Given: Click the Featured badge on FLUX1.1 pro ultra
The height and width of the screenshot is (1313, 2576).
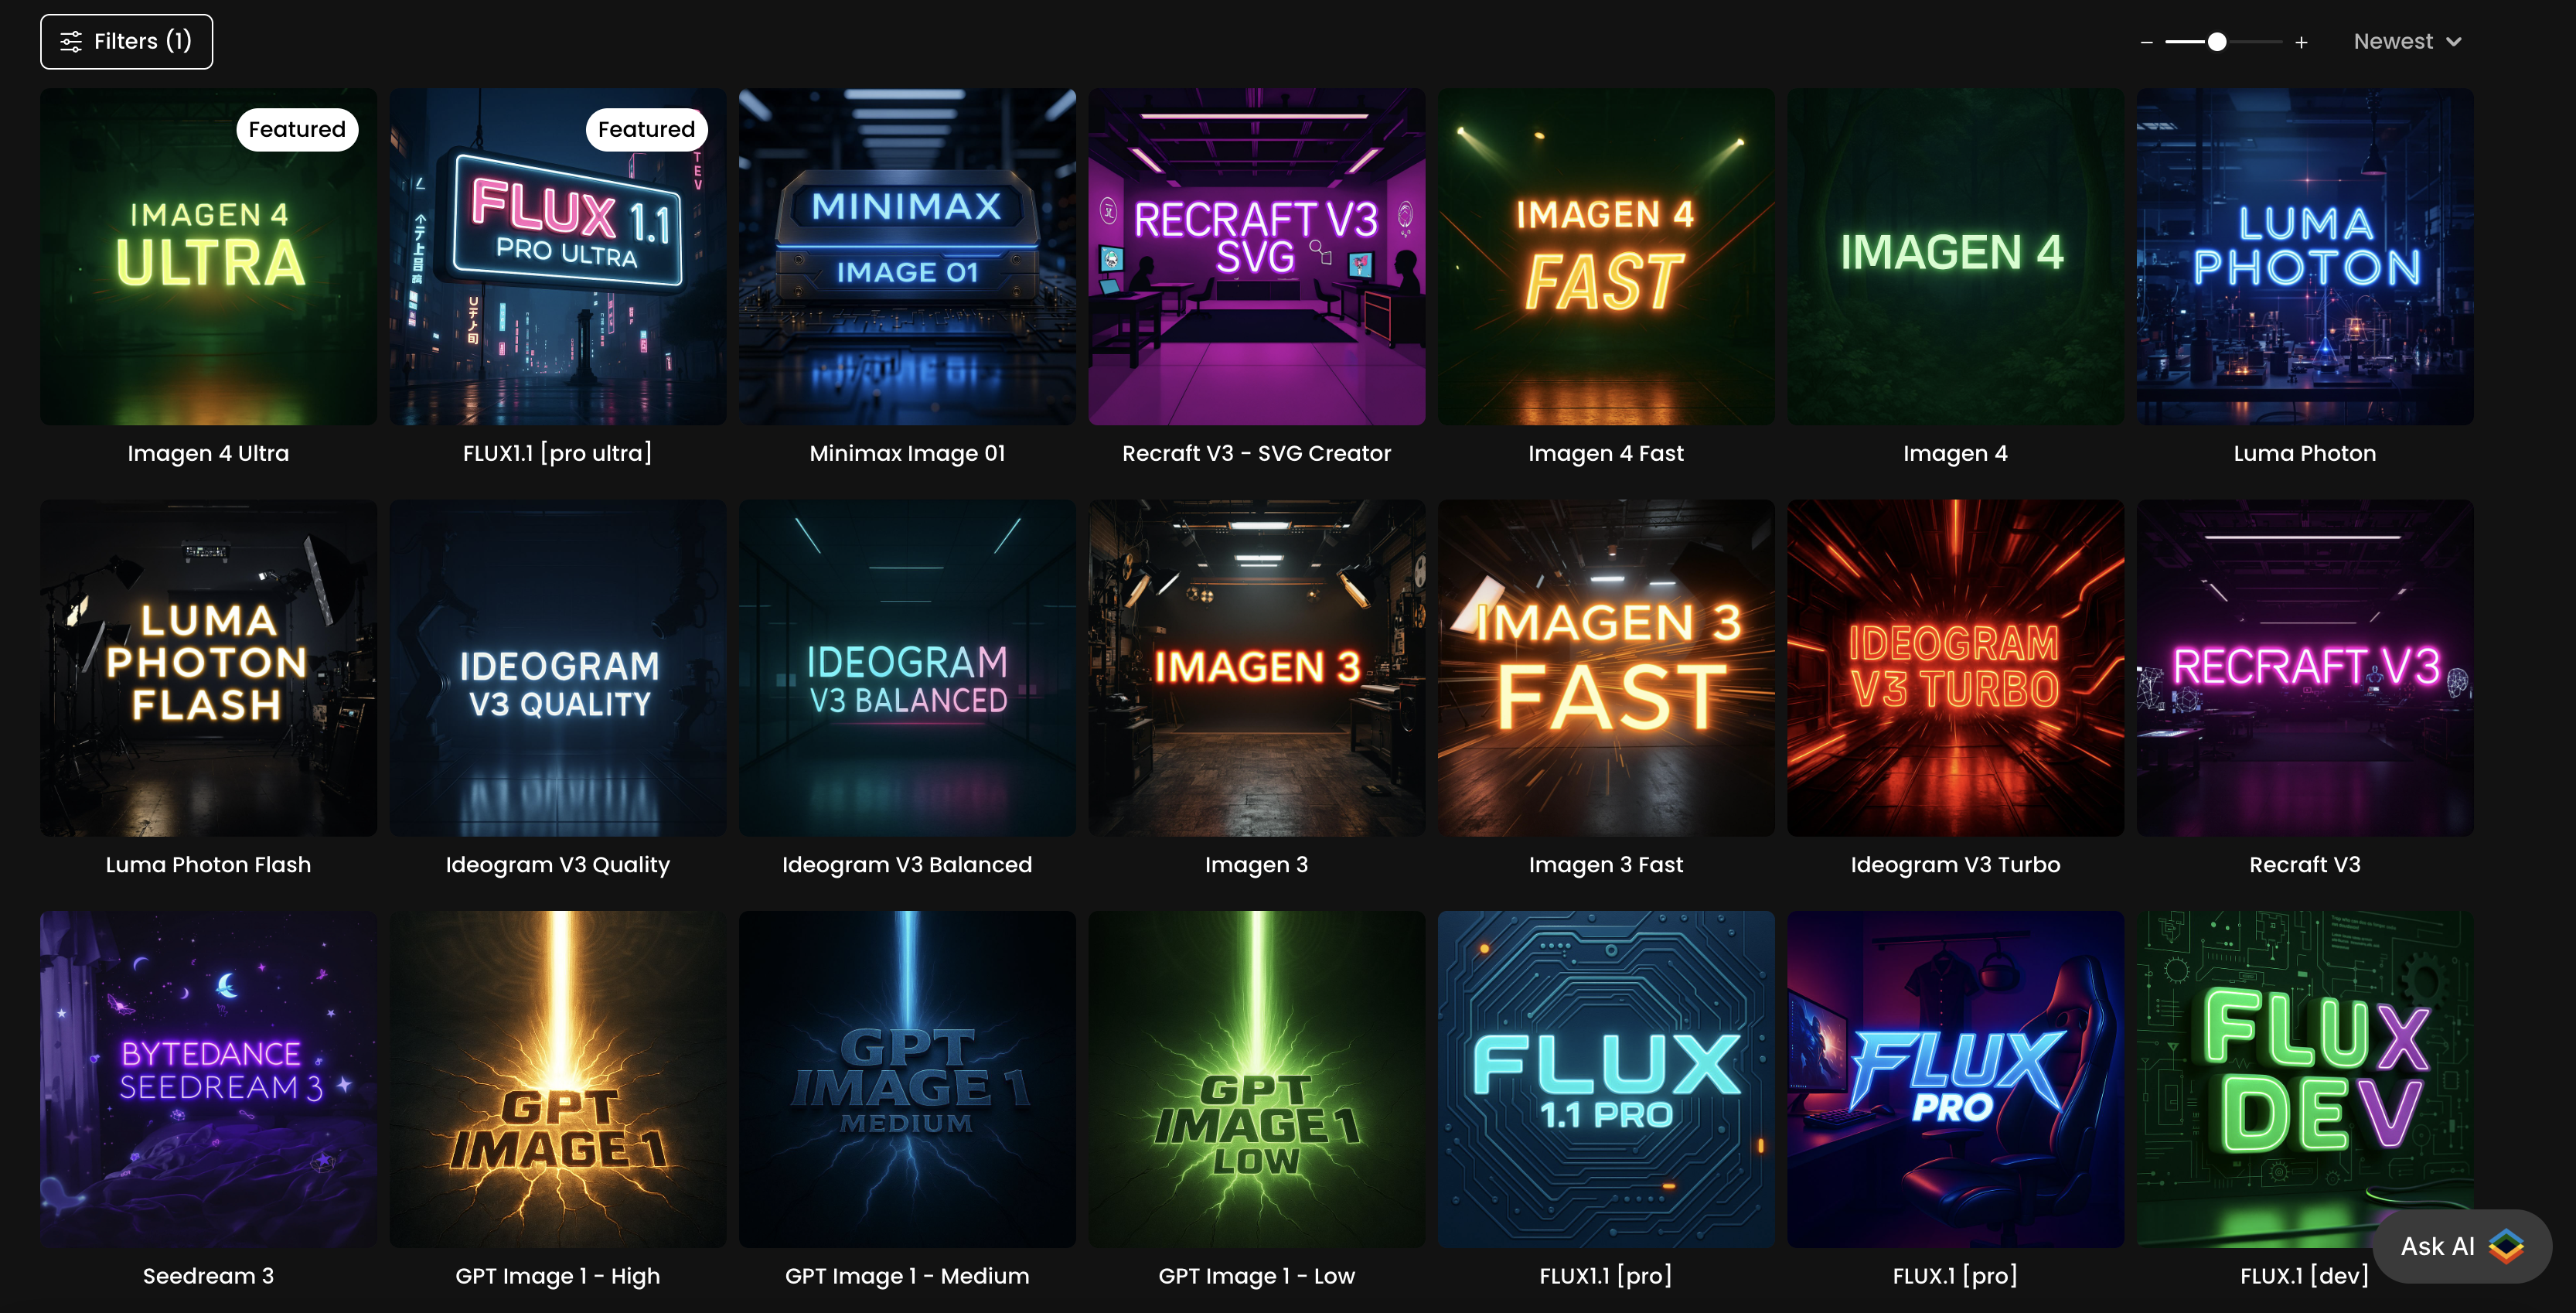Looking at the screenshot, I should 646,130.
